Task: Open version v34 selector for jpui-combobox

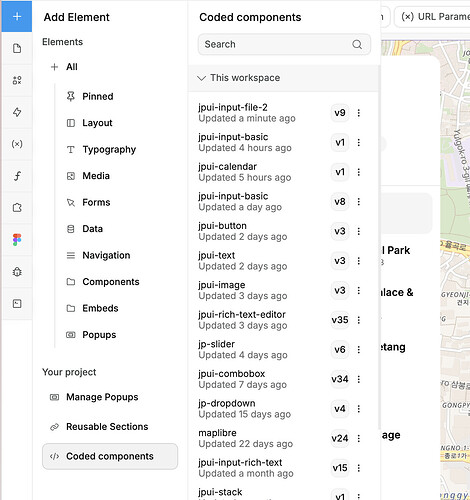Action: [x=340, y=379]
